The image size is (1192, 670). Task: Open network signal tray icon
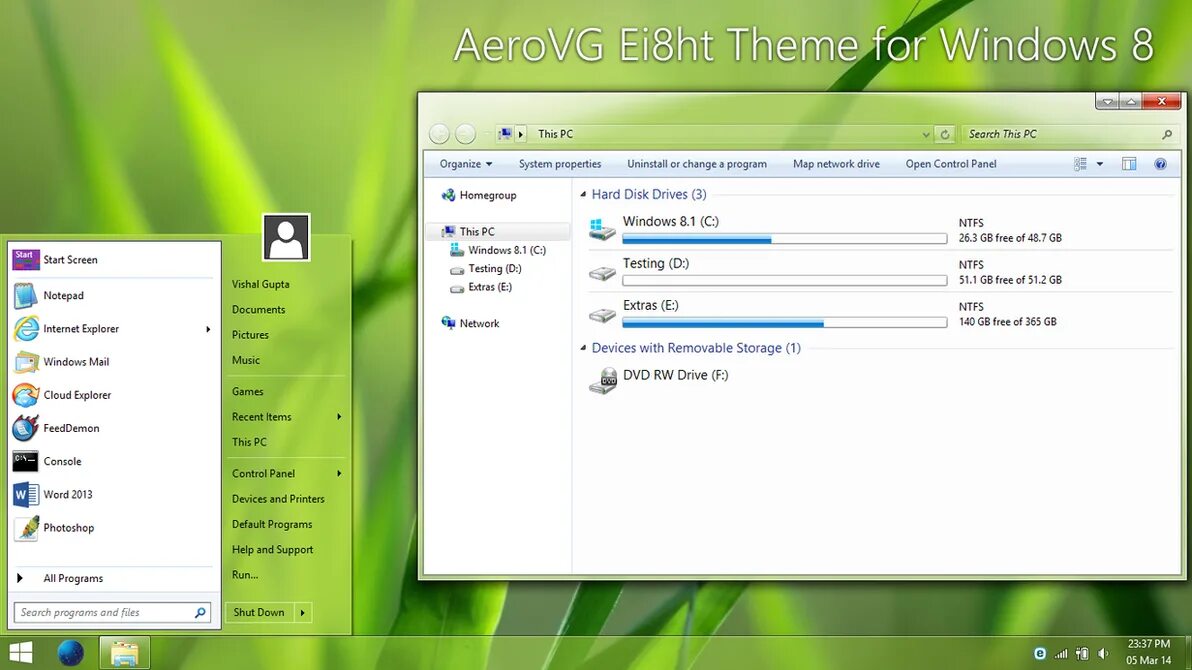pyautogui.click(x=1060, y=654)
